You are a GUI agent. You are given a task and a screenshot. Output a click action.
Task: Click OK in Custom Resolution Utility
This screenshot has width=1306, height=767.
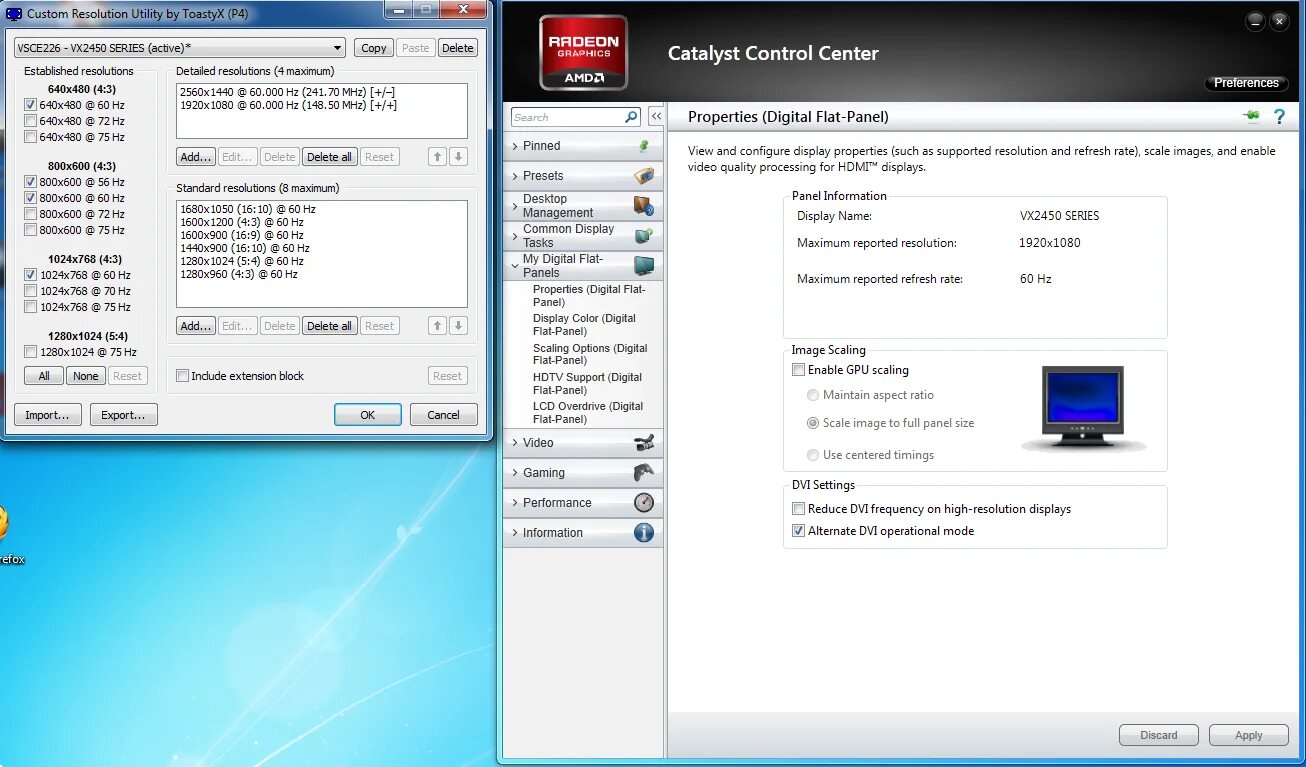[x=368, y=415]
